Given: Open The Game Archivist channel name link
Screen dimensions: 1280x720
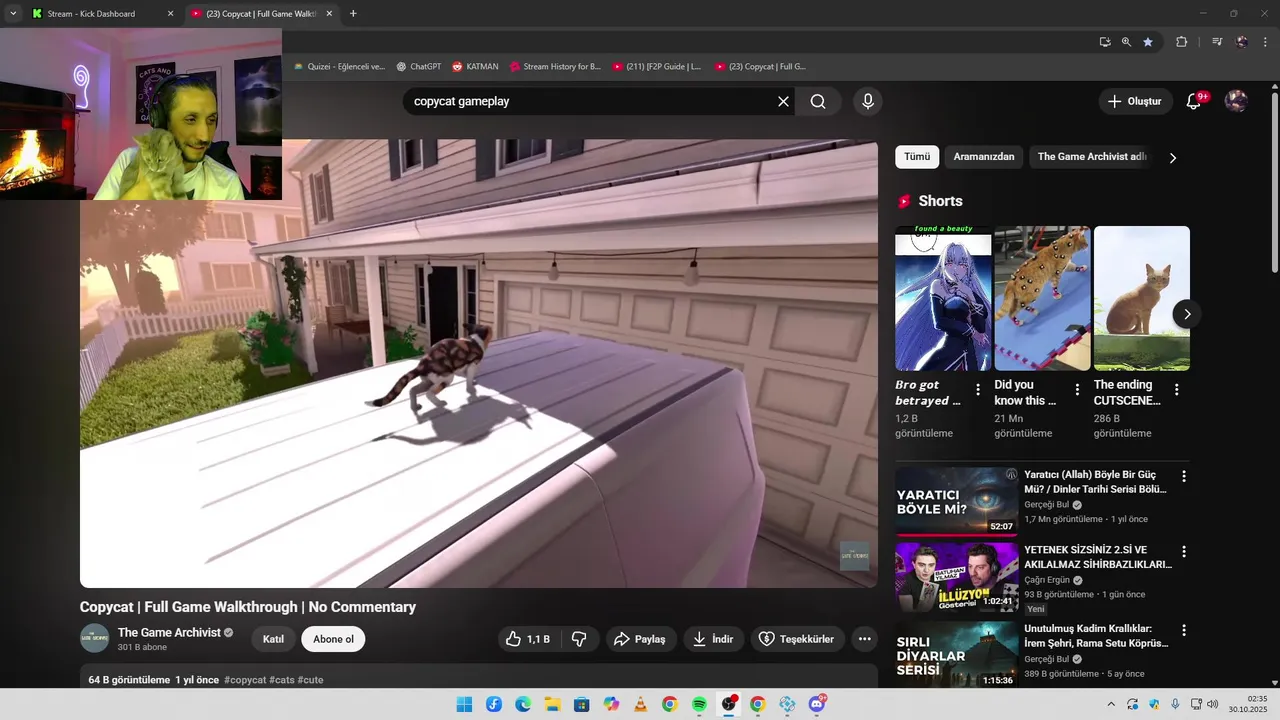Looking at the screenshot, I should 169,632.
